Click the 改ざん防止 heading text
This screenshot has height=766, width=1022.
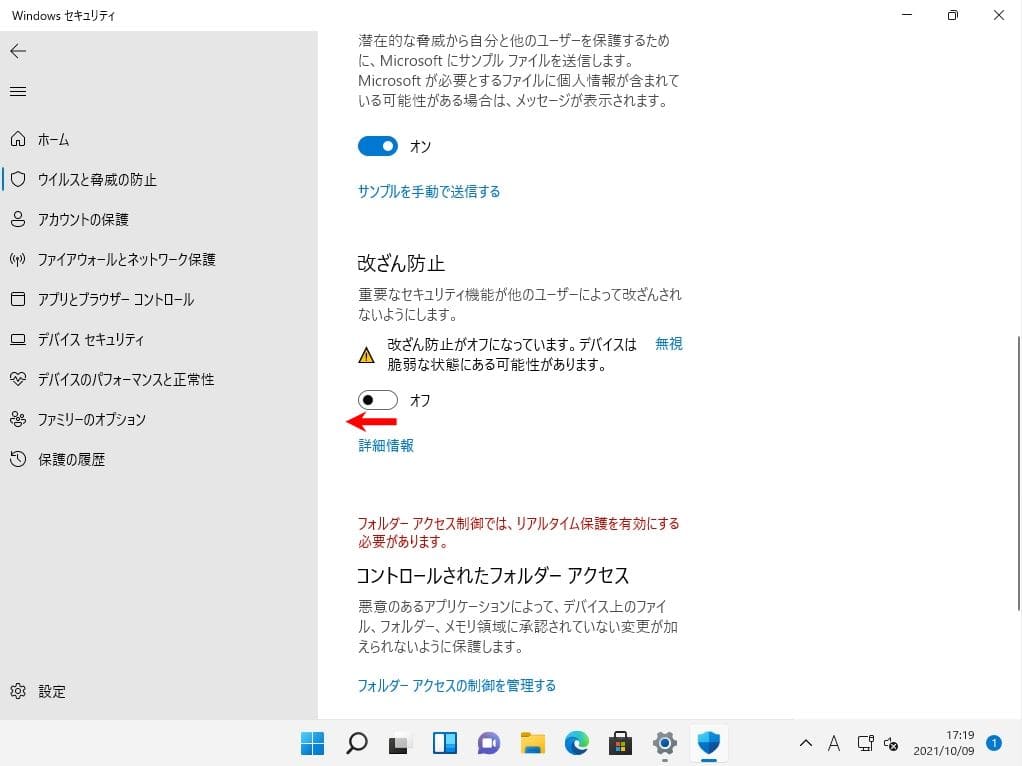tap(401, 263)
